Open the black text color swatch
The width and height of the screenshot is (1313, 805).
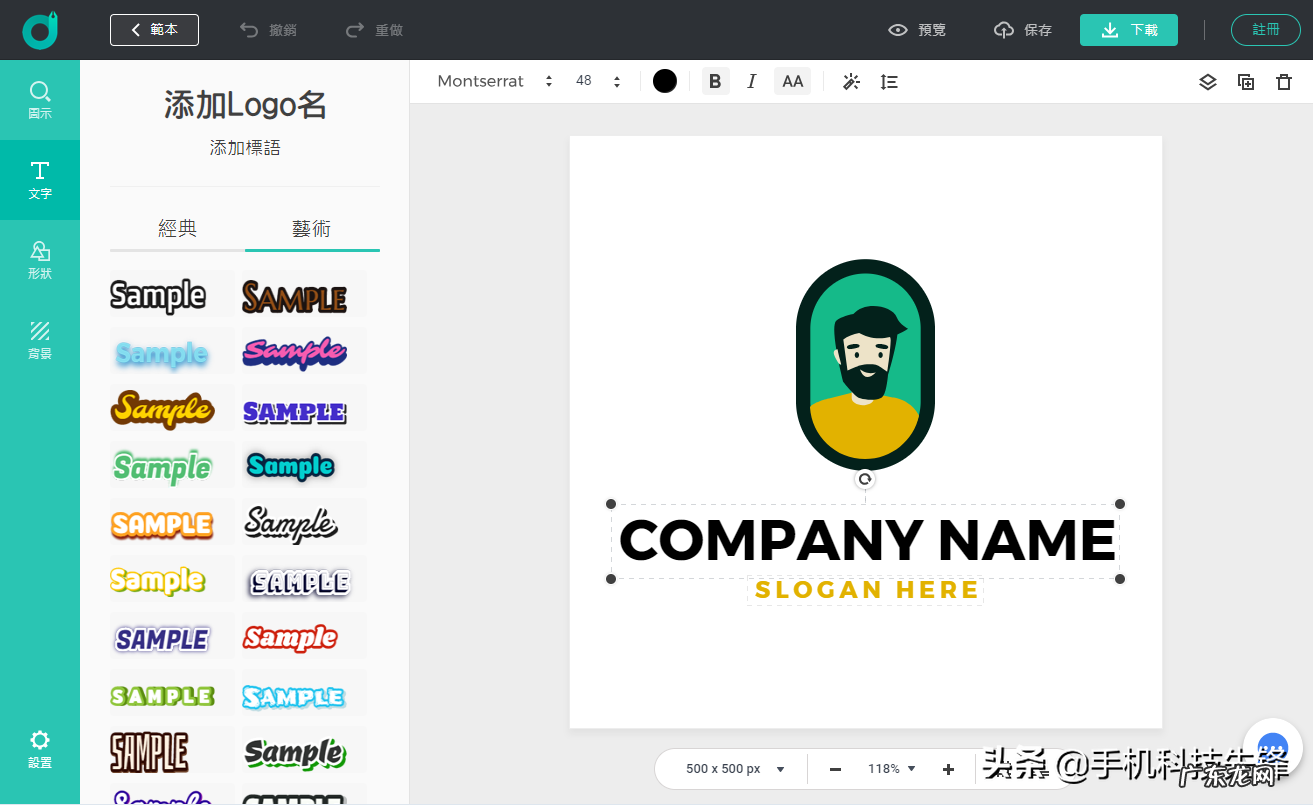coord(665,82)
